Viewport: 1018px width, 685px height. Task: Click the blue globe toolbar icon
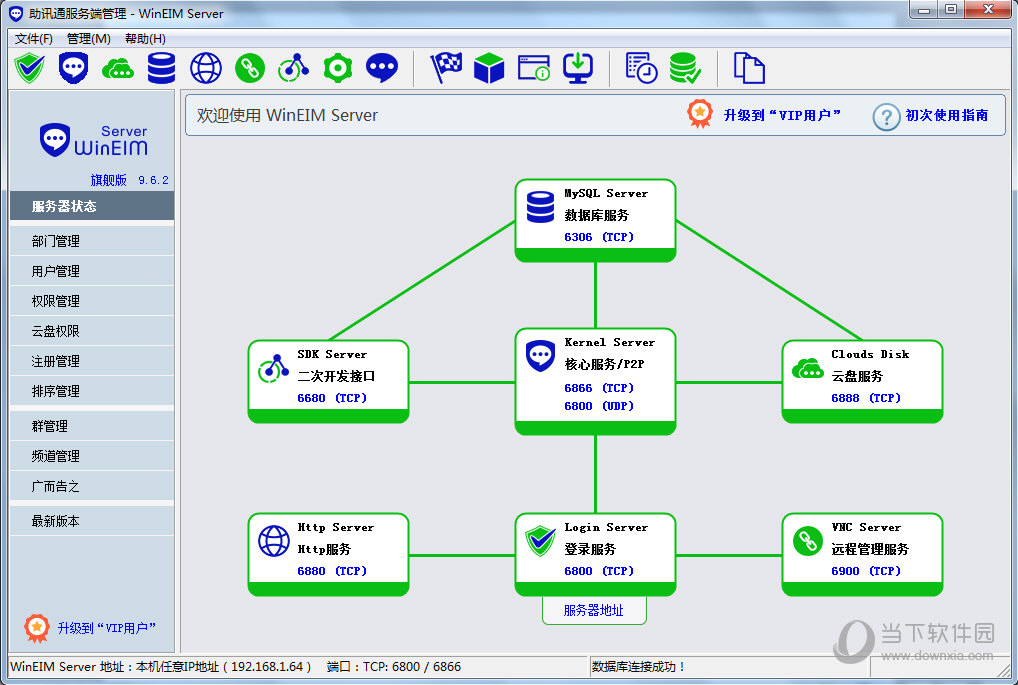tap(206, 68)
